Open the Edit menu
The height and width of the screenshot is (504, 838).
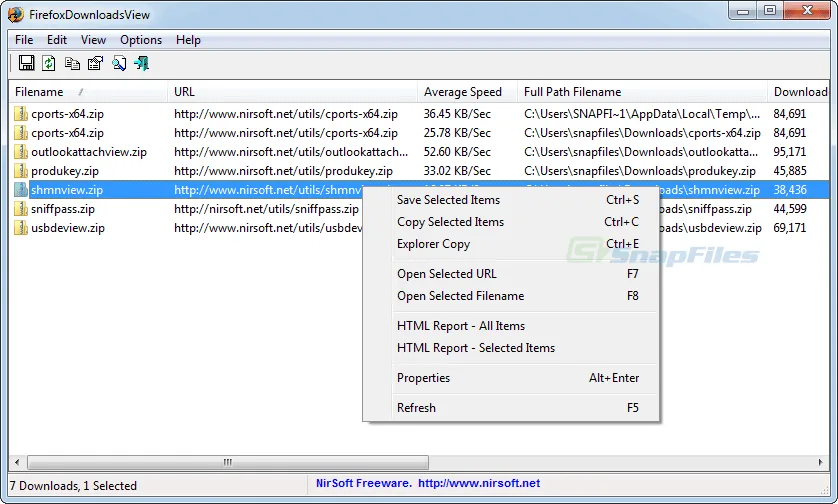[57, 40]
